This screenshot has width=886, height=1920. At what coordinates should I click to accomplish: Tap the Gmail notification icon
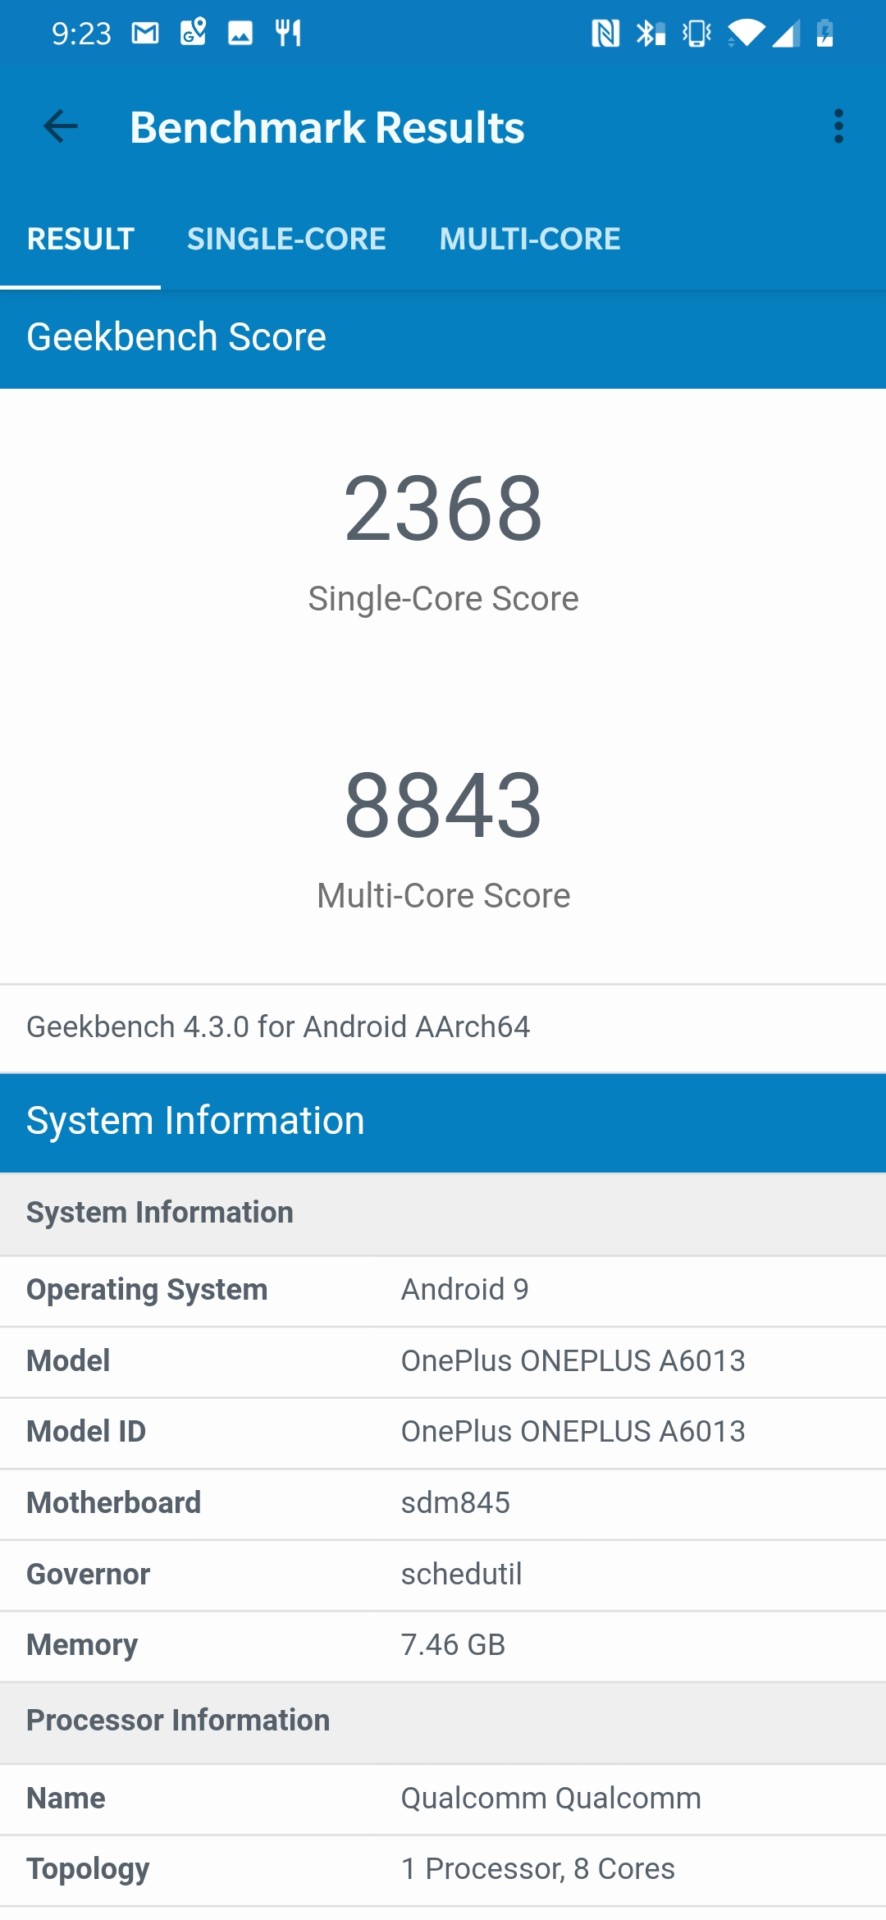coord(146,34)
